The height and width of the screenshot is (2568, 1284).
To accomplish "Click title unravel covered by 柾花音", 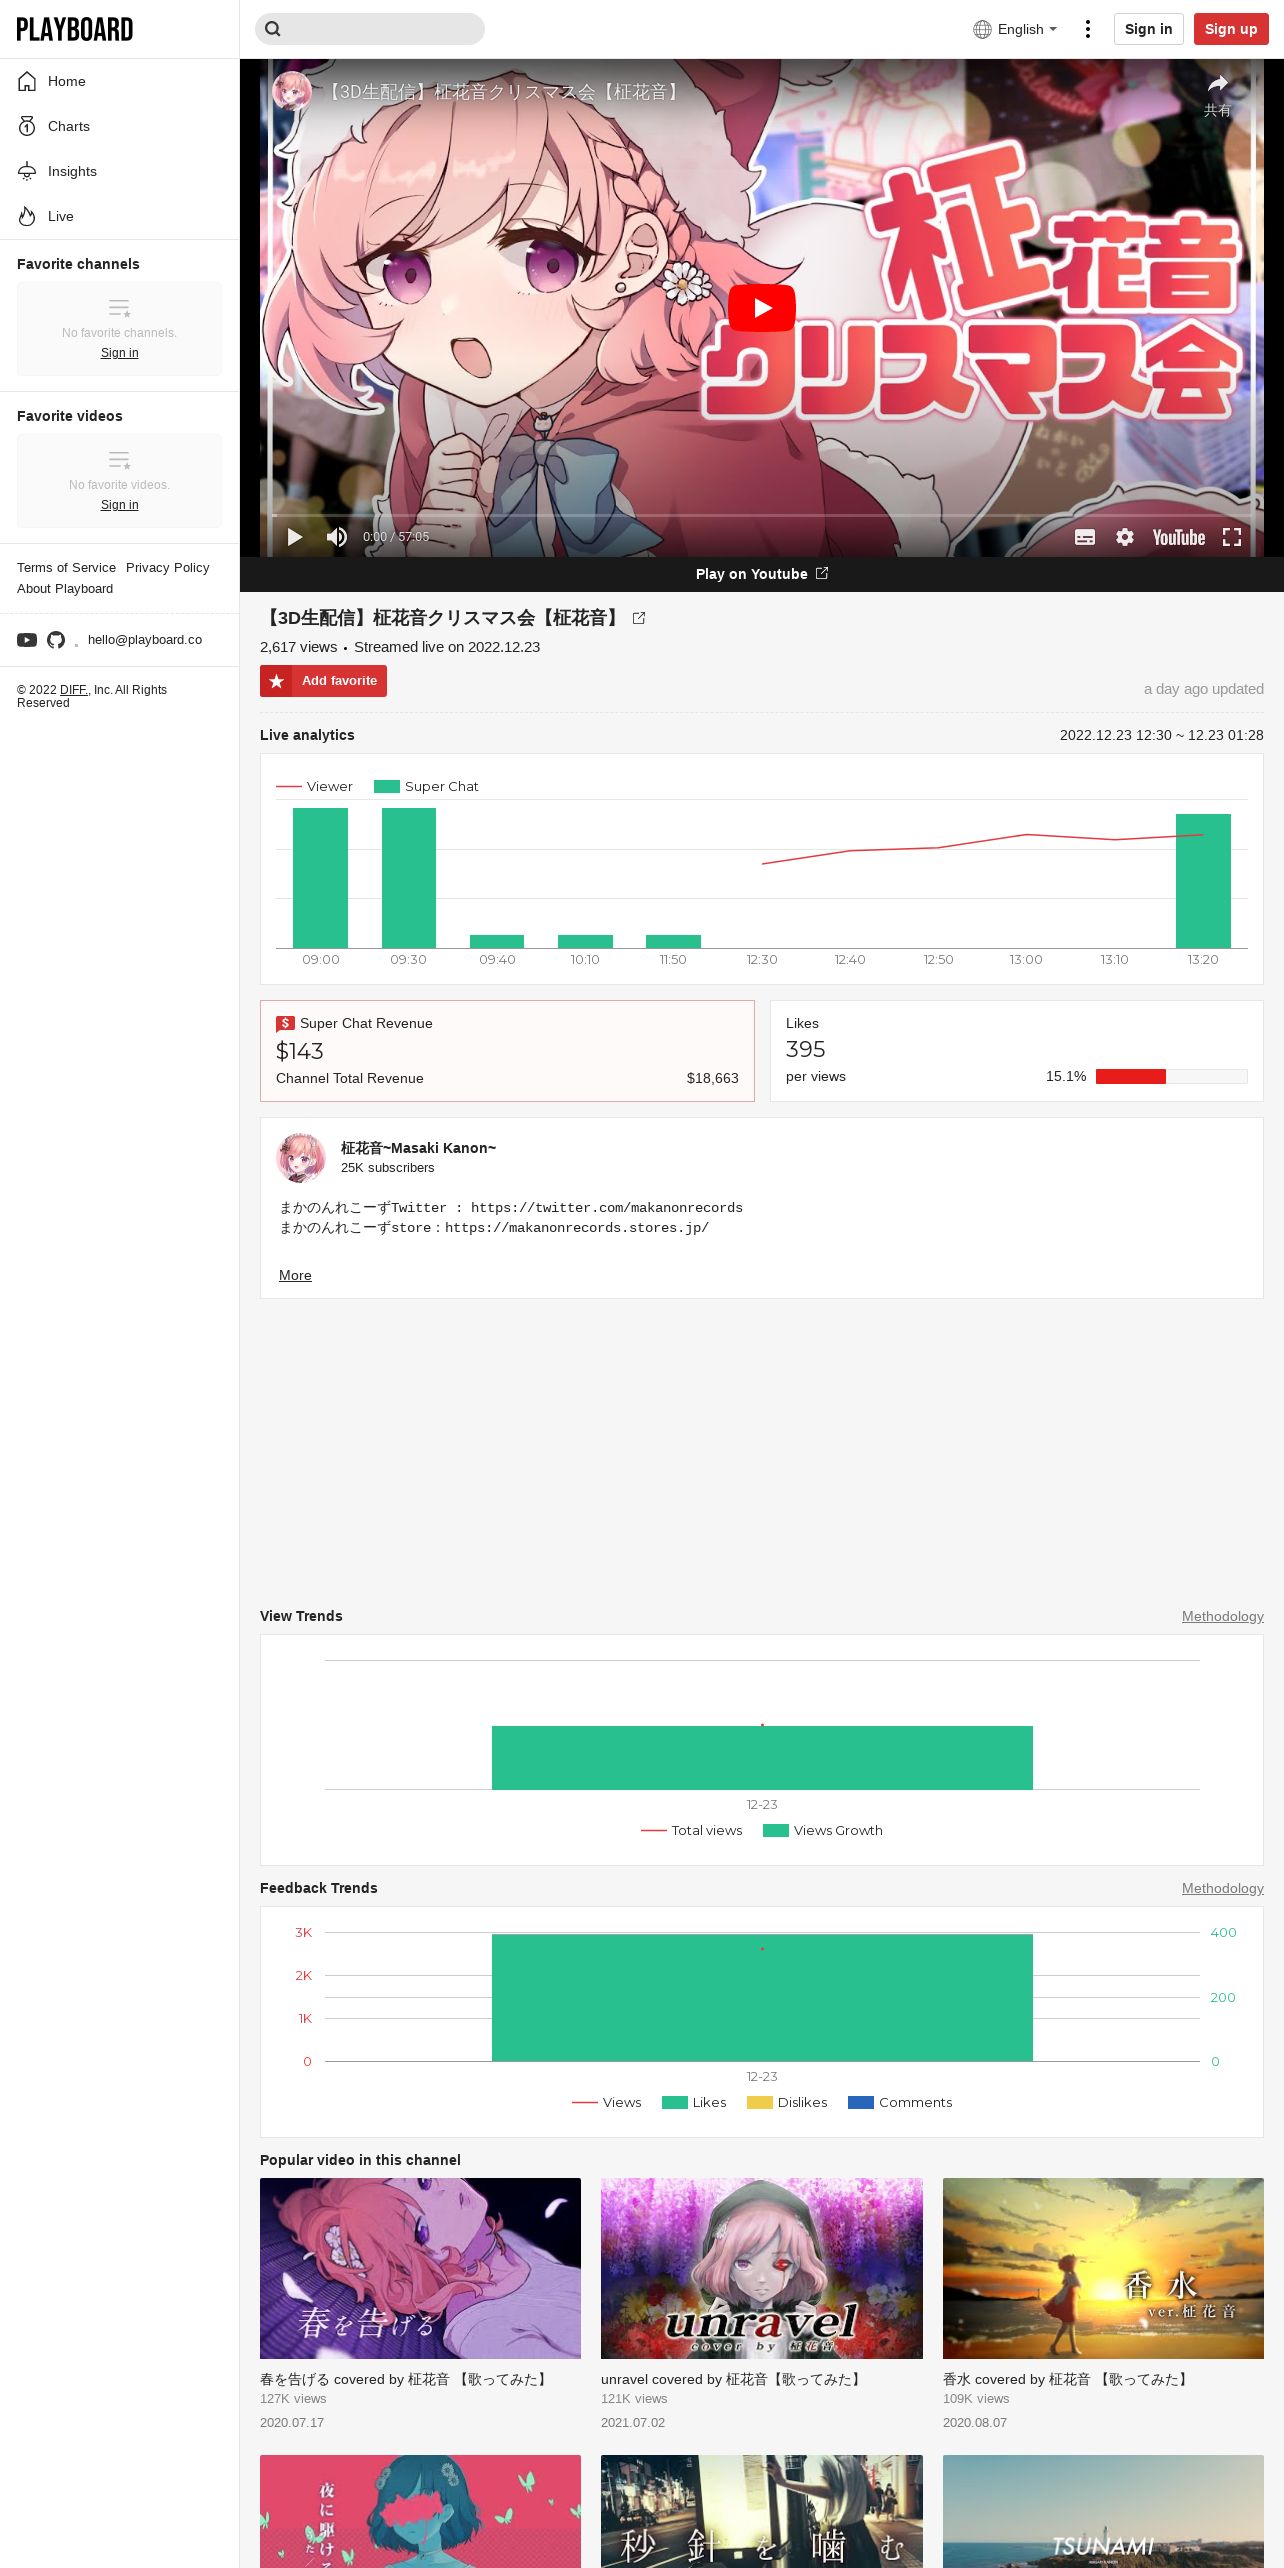I will pyautogui.click(x=733, y=2379).
